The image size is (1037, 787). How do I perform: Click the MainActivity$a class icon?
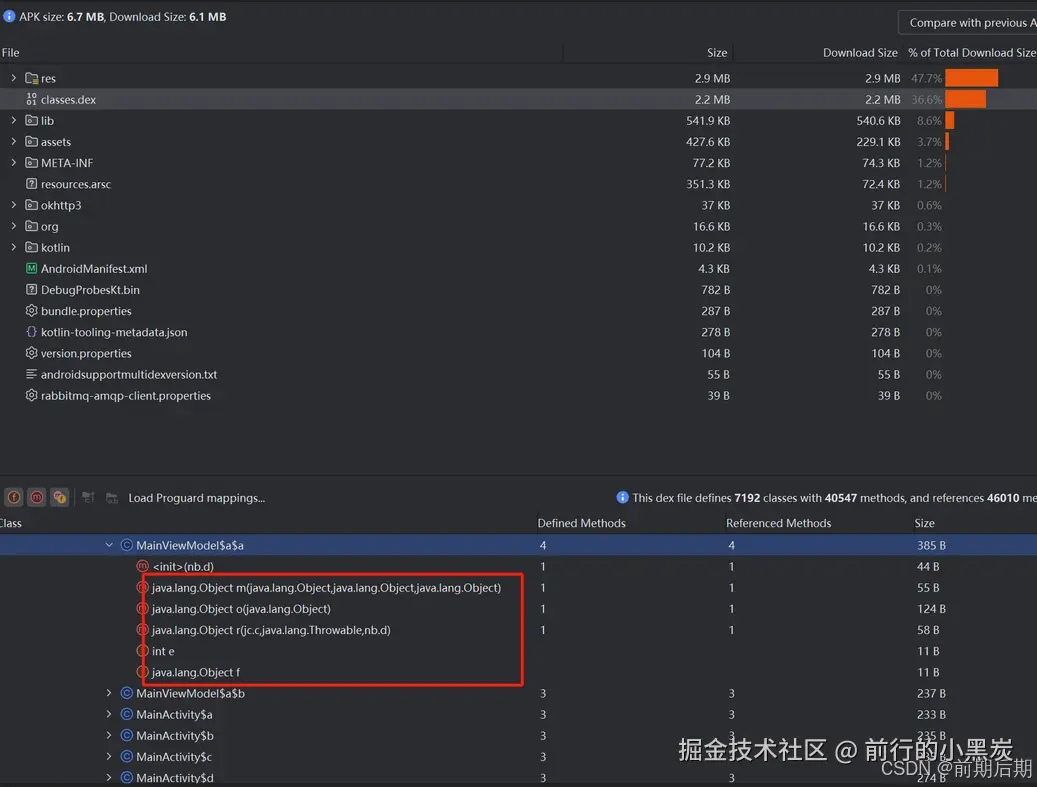126,714
